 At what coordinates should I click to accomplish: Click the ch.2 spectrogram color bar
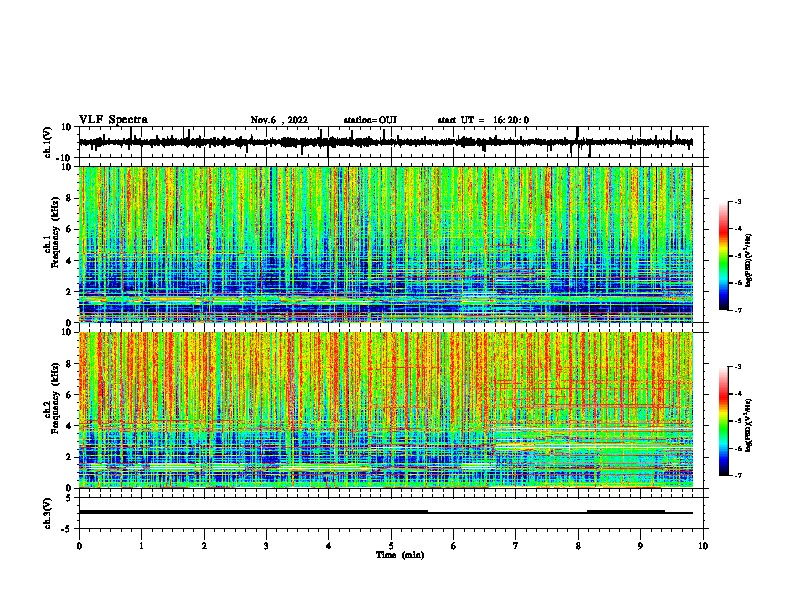click(724, 421)
